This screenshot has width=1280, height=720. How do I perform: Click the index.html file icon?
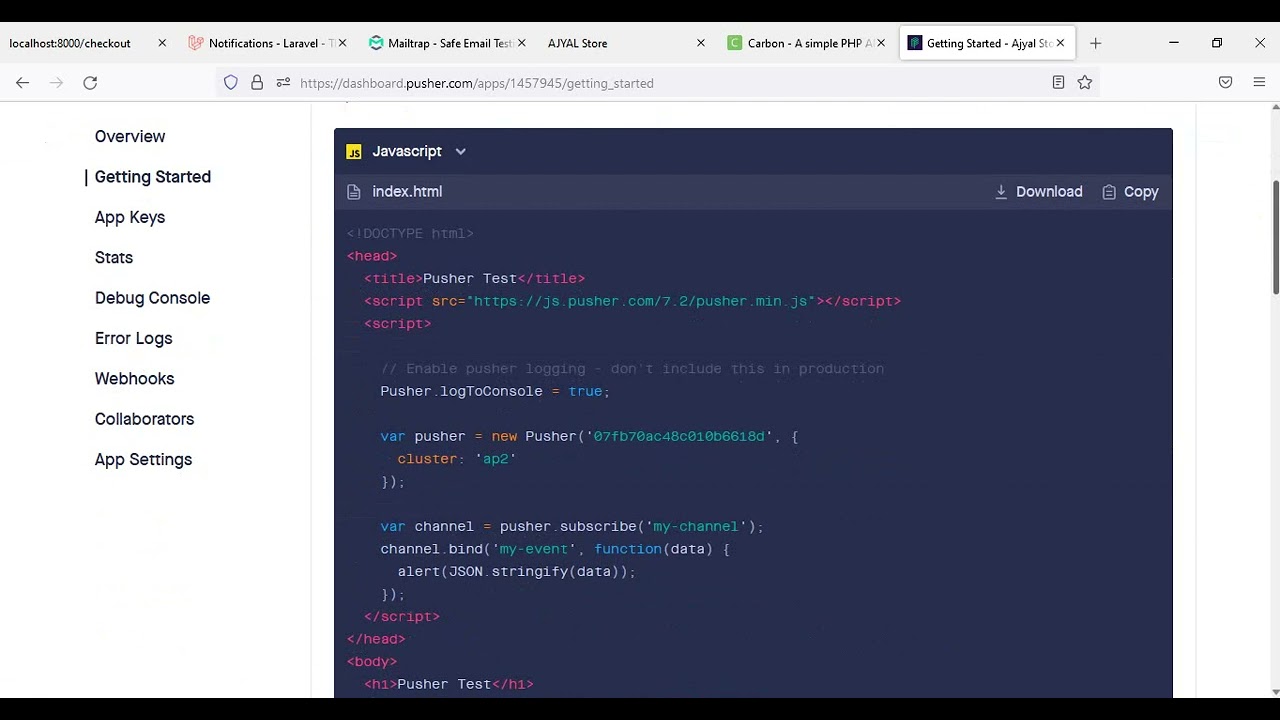pyautogui.click(x=353, y=192)
